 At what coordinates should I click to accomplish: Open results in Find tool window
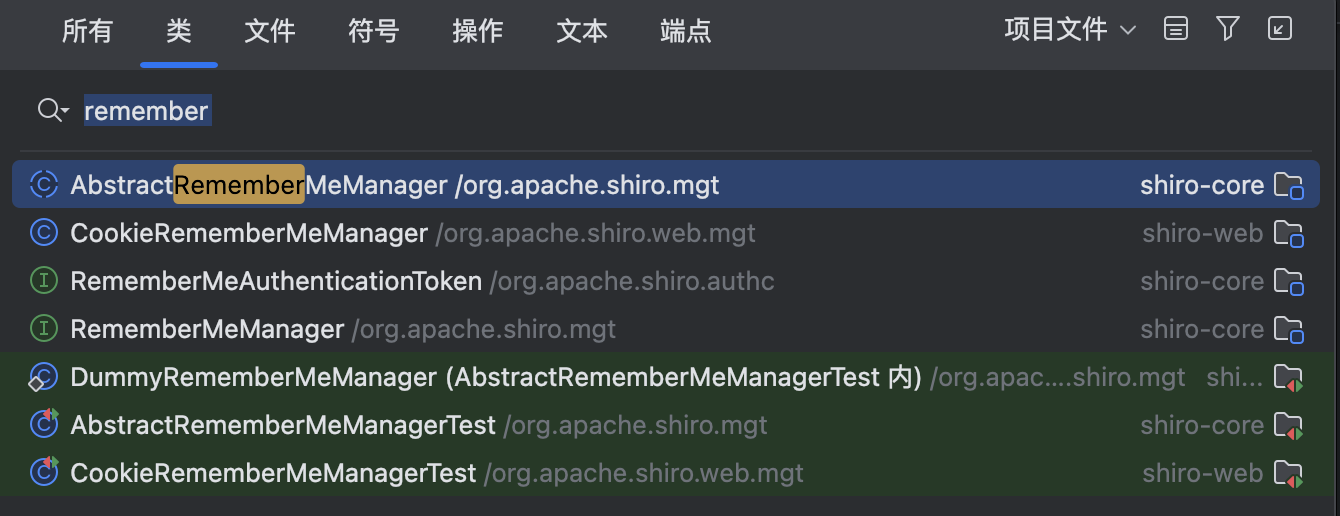pos(1280,29)
